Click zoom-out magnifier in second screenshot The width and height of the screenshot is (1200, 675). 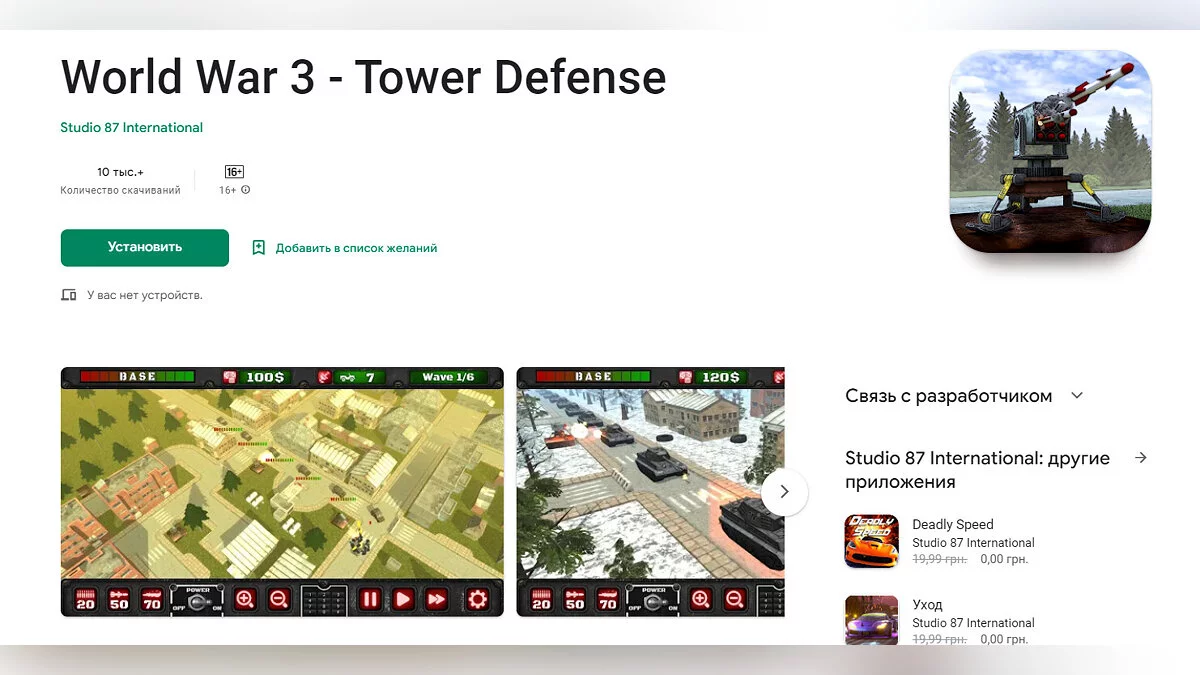(734, 599)
